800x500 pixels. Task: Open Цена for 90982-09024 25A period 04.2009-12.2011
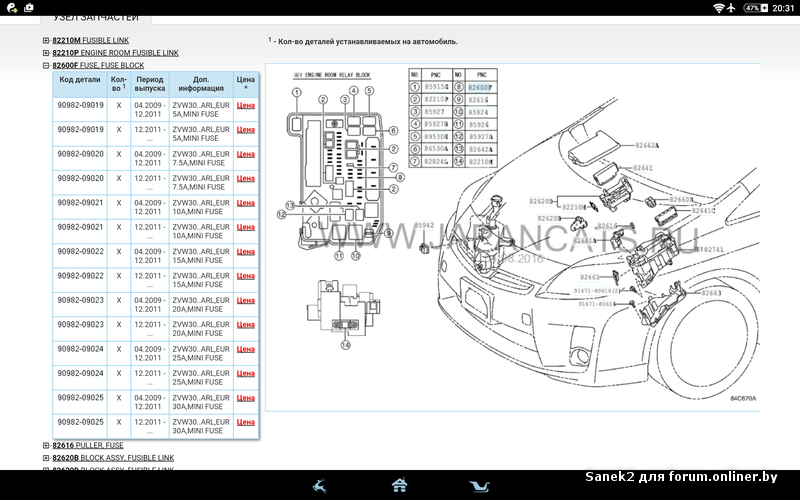coord(245,349)
